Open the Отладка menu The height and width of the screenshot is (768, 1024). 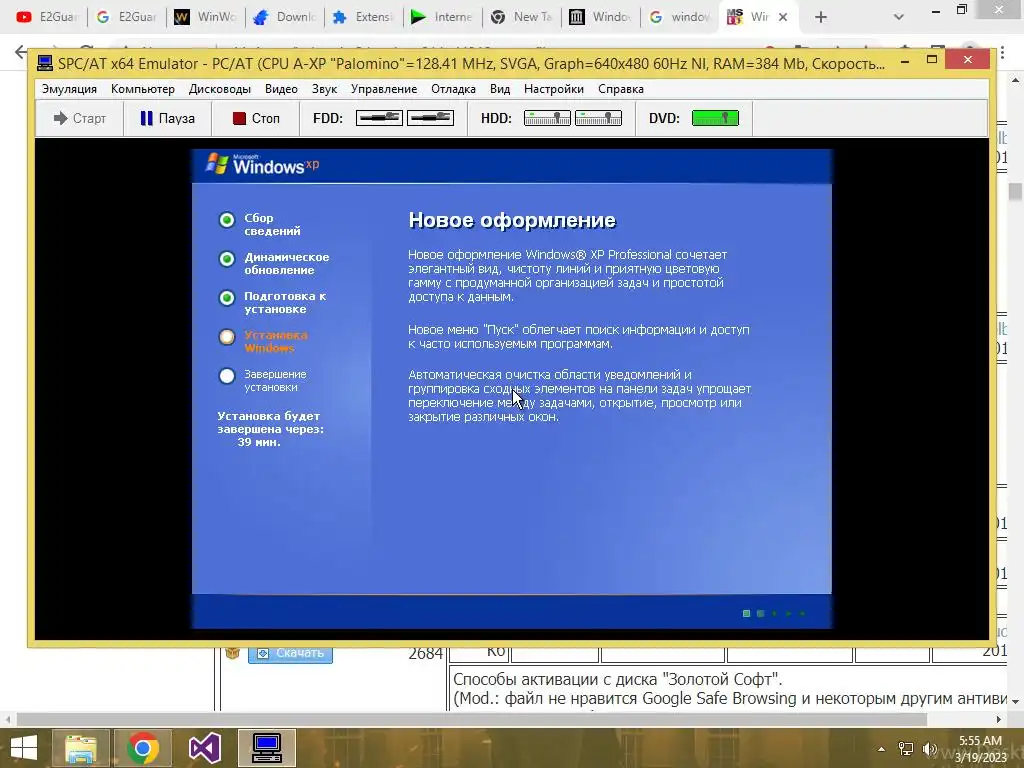pos(453,89)
